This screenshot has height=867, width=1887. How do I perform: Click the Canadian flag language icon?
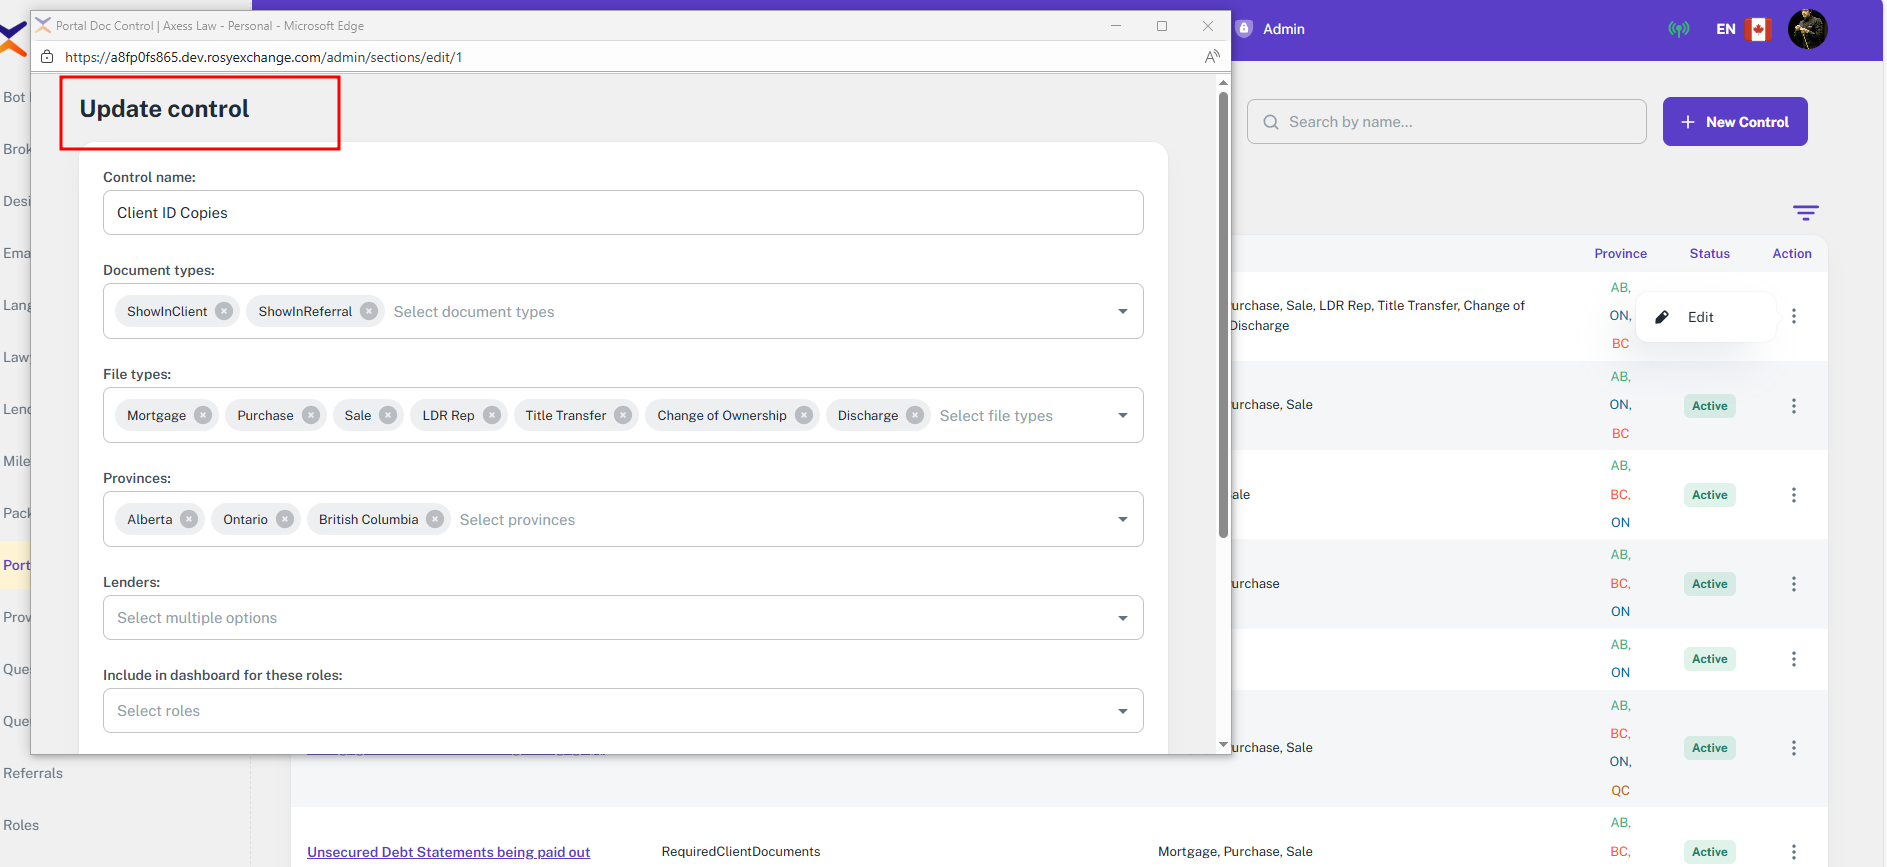click(x=1757, y=29)
